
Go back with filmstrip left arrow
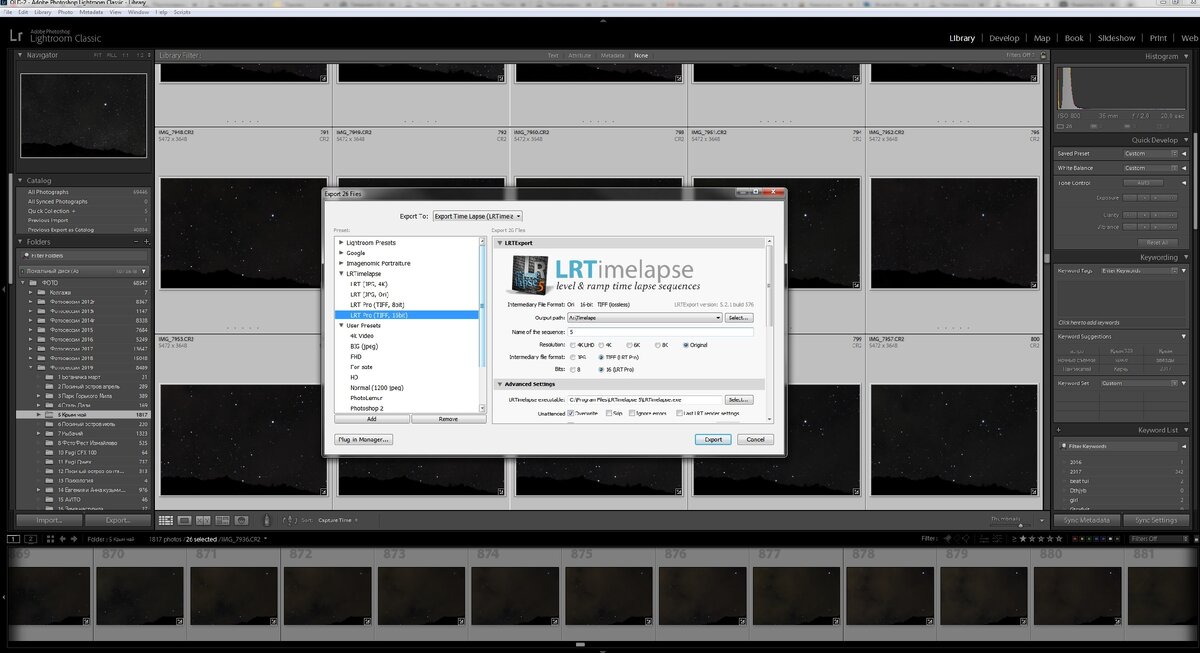(64, 539)
